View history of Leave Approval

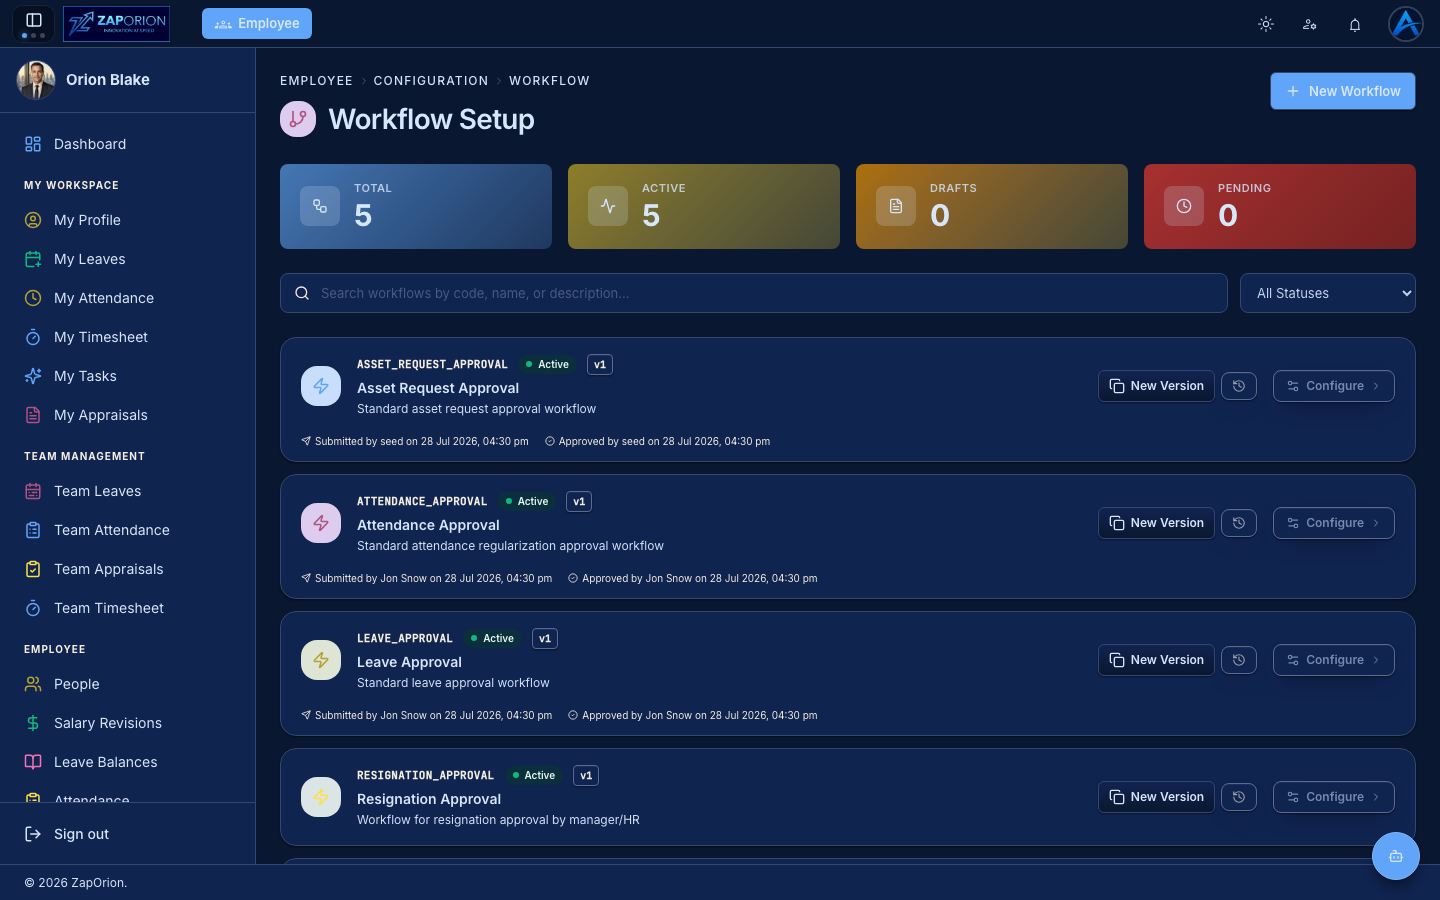point(1239,660)
